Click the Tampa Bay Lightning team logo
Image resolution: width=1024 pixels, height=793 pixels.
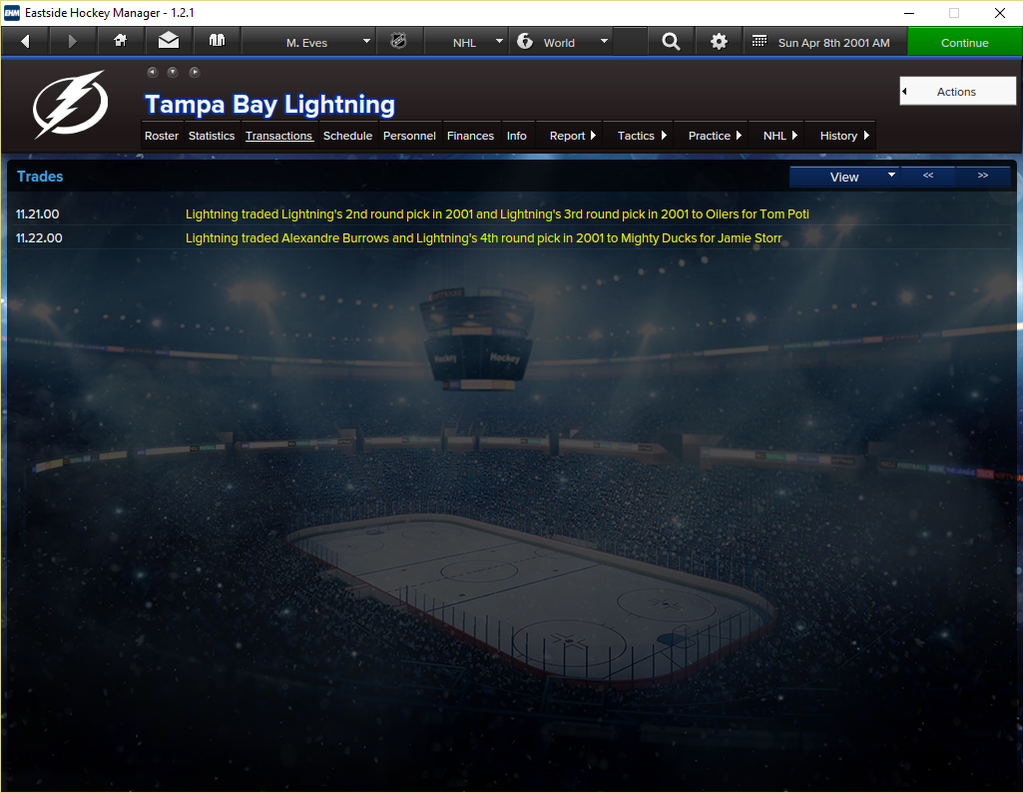click(x=71, y=105)
